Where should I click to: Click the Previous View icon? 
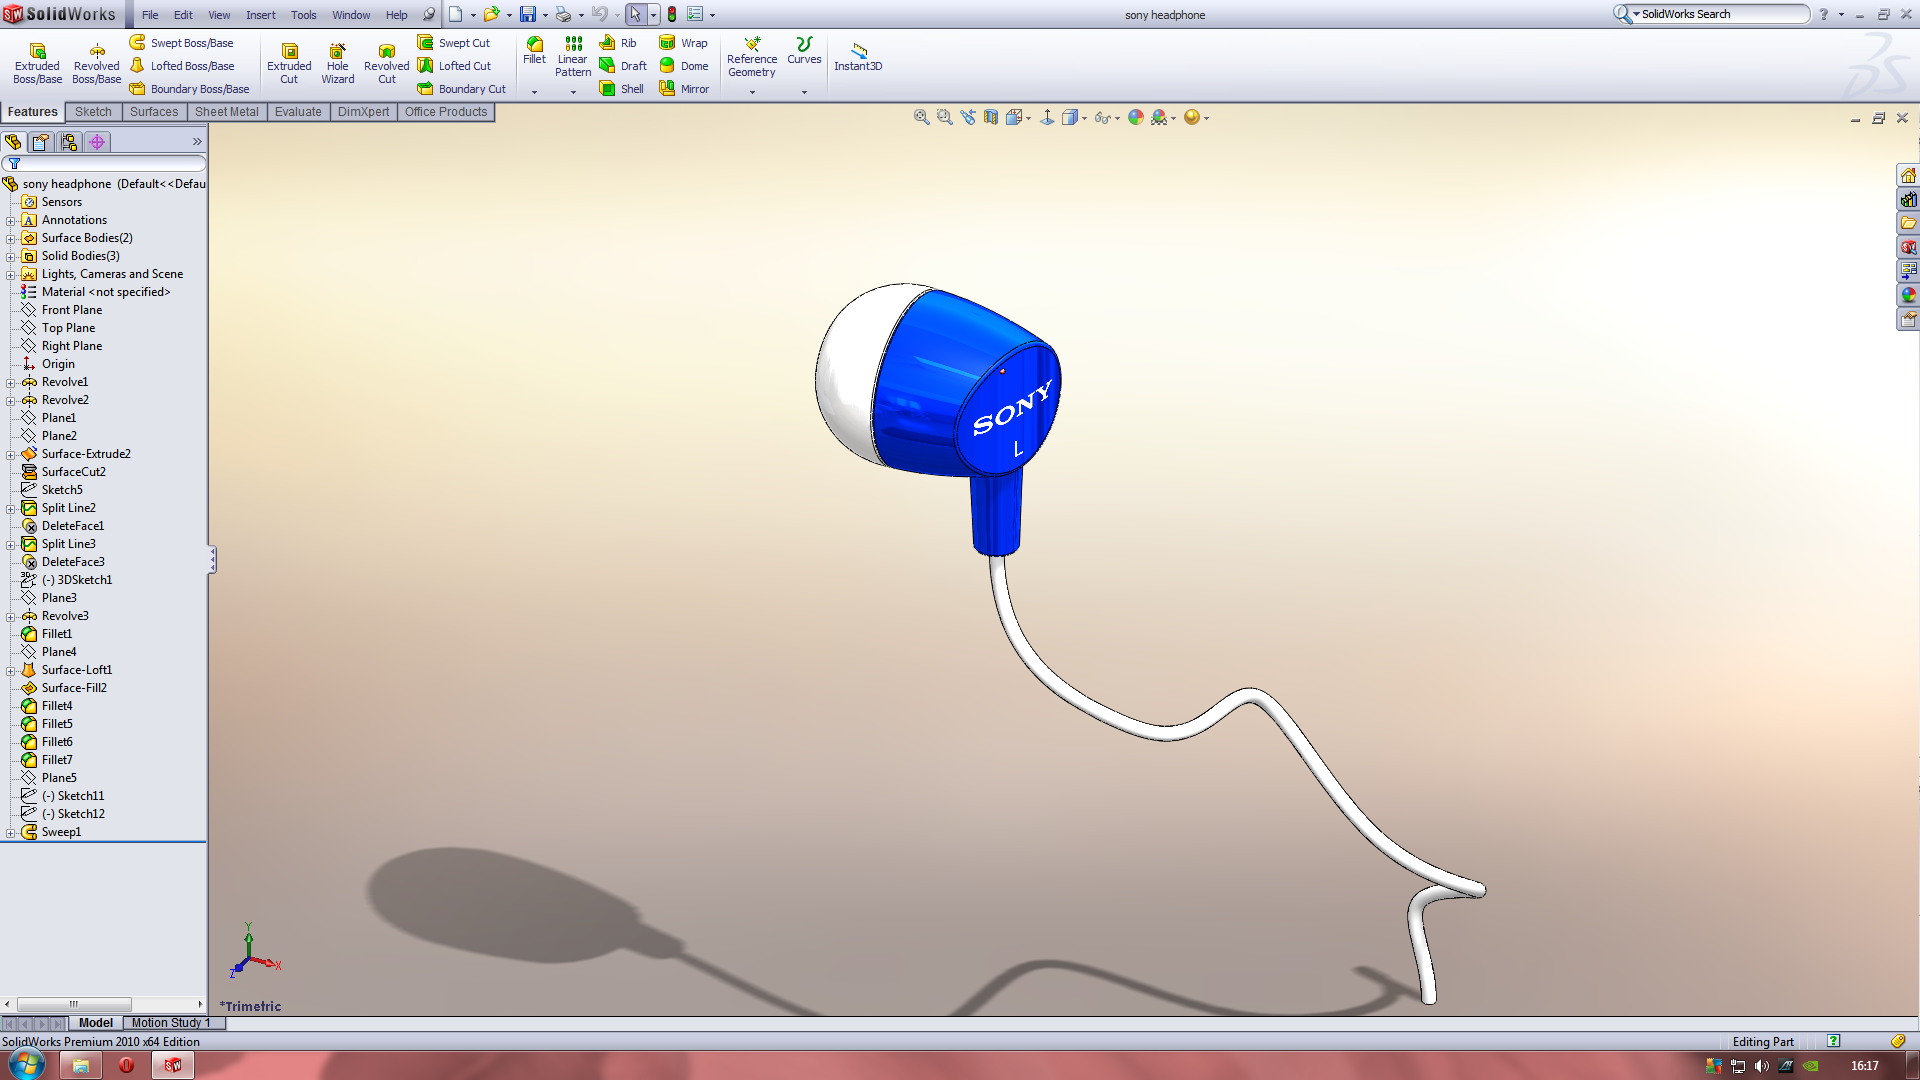[x=968, y=117]
